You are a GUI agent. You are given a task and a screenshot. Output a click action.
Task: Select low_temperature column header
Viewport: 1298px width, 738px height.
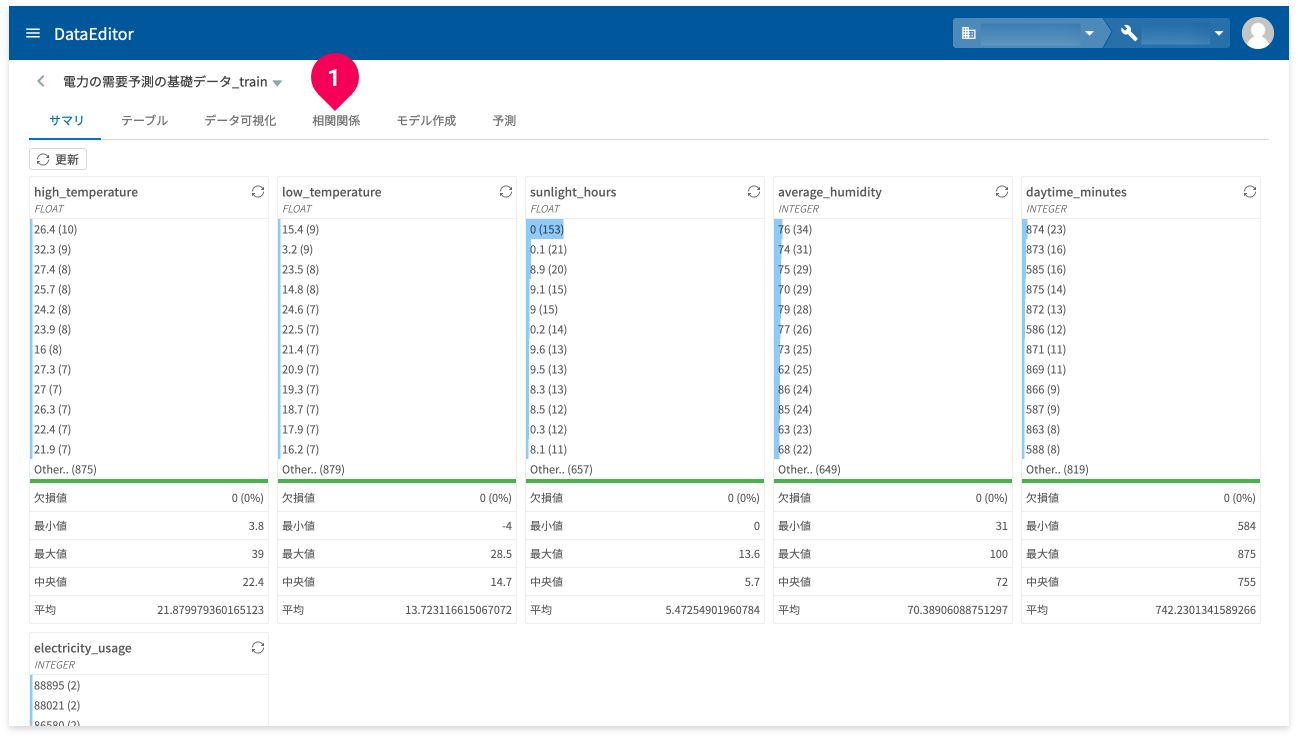(332, 192)
